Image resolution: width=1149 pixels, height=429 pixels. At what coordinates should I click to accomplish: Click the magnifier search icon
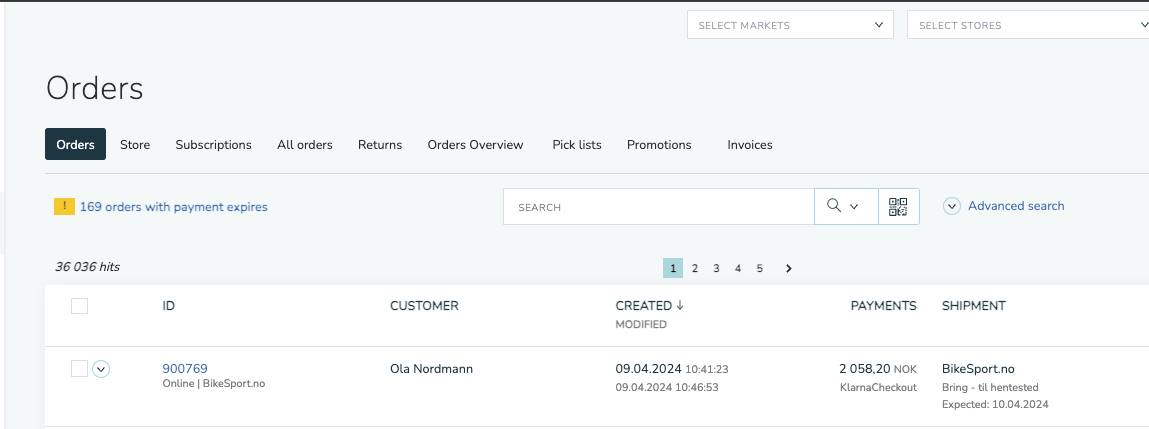834,206
